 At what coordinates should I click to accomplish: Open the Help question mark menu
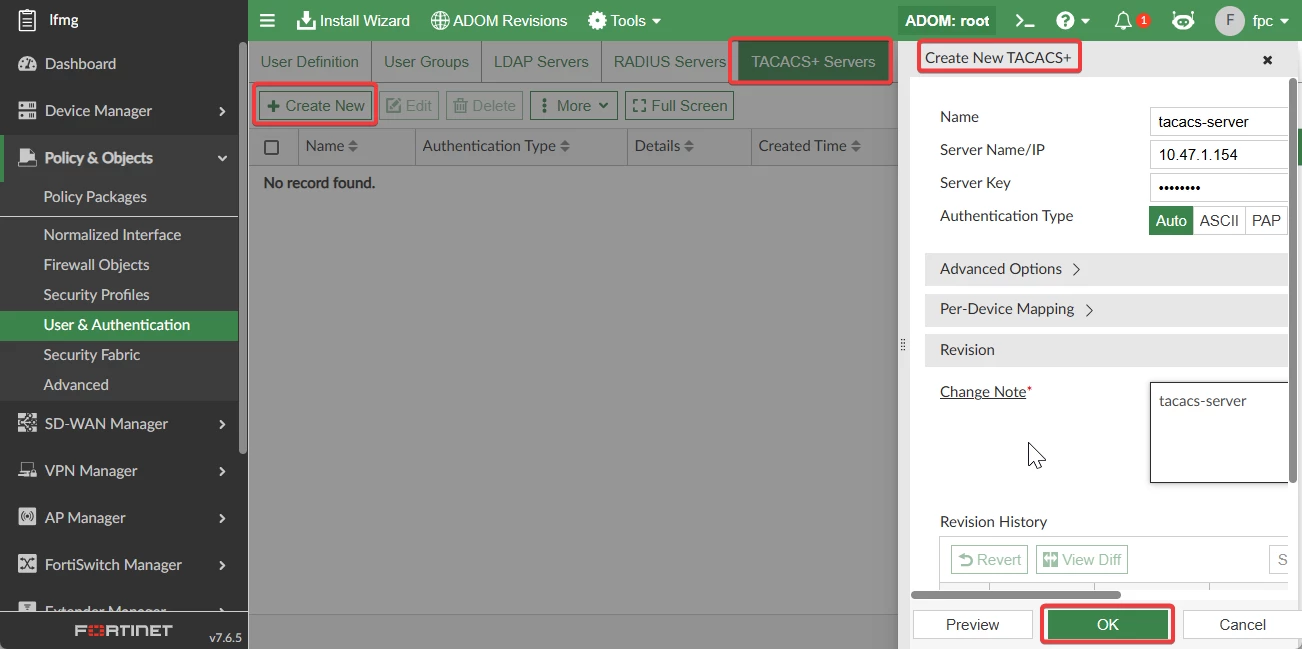click(x=1072, y=20)
